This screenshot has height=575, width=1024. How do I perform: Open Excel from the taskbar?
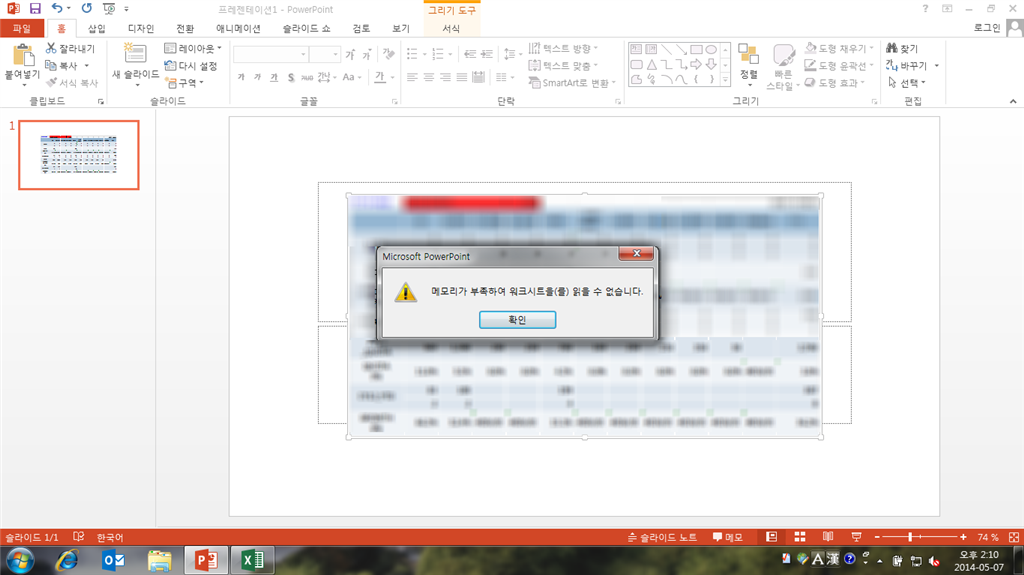point(253,561)
